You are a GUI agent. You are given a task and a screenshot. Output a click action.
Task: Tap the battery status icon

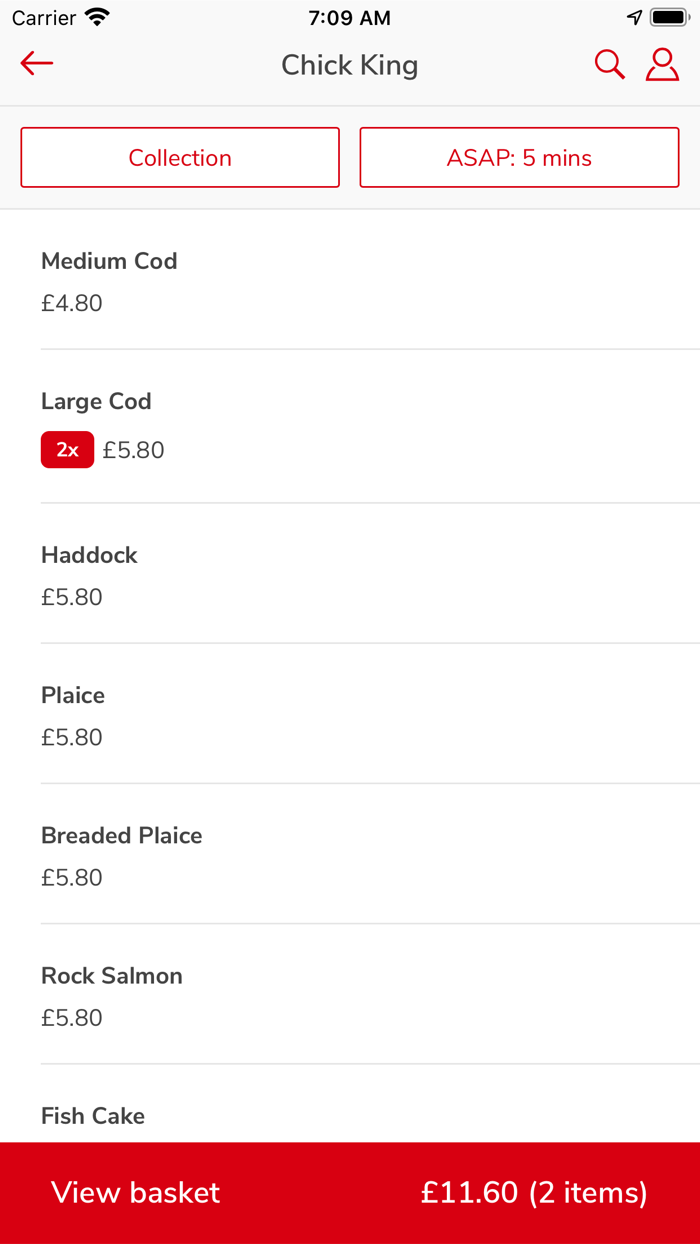(670, 18)
